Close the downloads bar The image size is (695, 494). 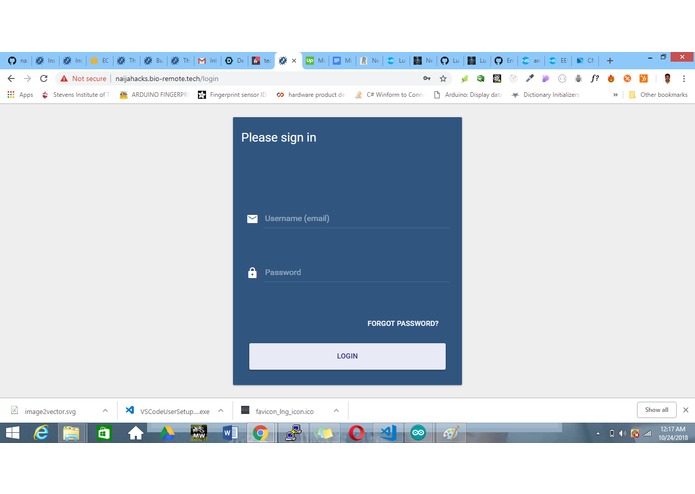[x=686, y=410]
